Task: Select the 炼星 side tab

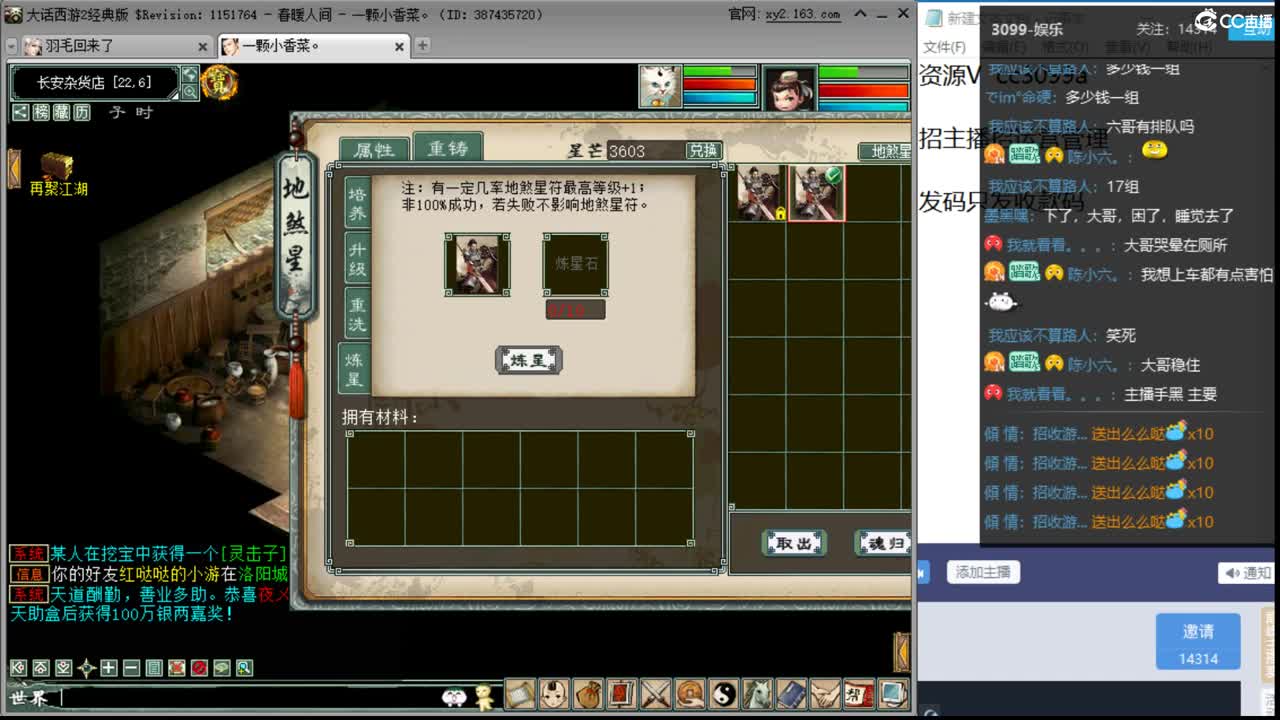Action: 355,370
